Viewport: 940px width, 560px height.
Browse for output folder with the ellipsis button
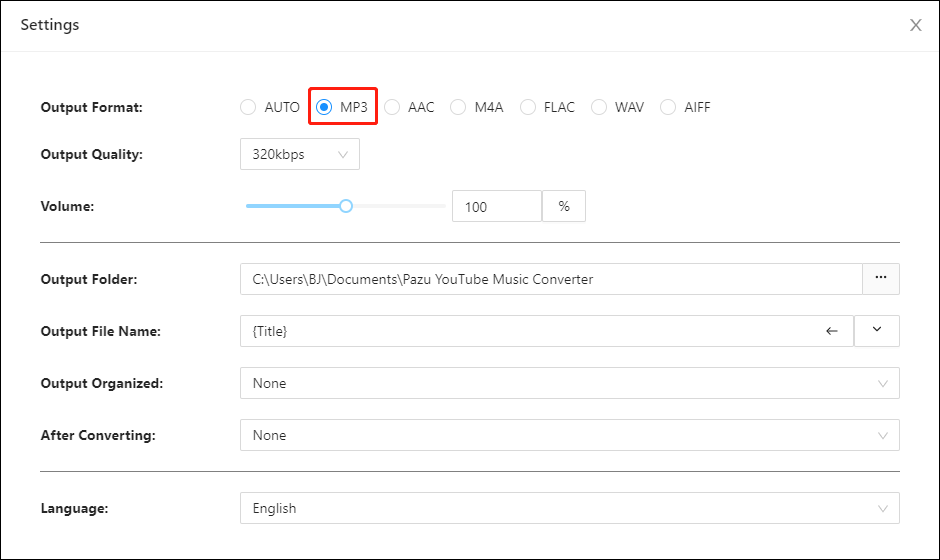[881, 279]
